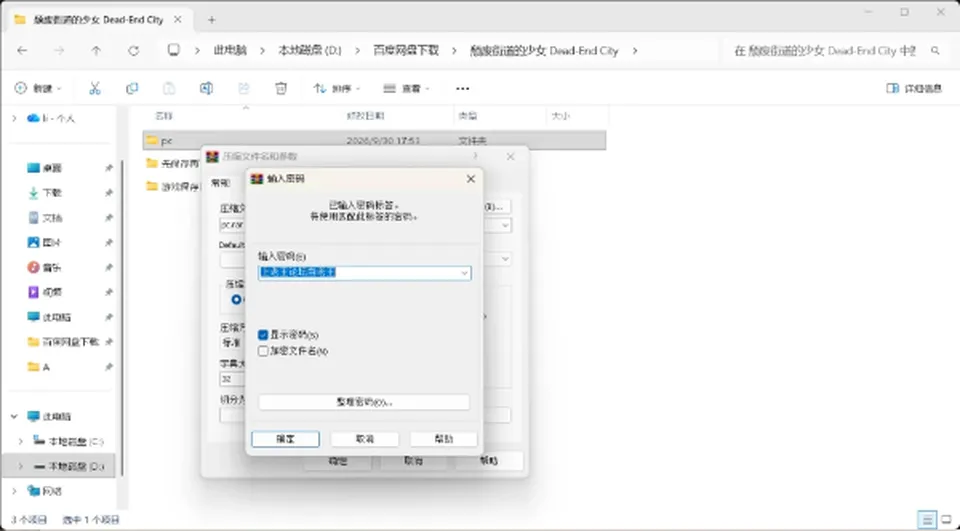The height and width of the screenshot is (531, 960).
Task: Click OK in the enter password dialog
Action: [285, 439]
